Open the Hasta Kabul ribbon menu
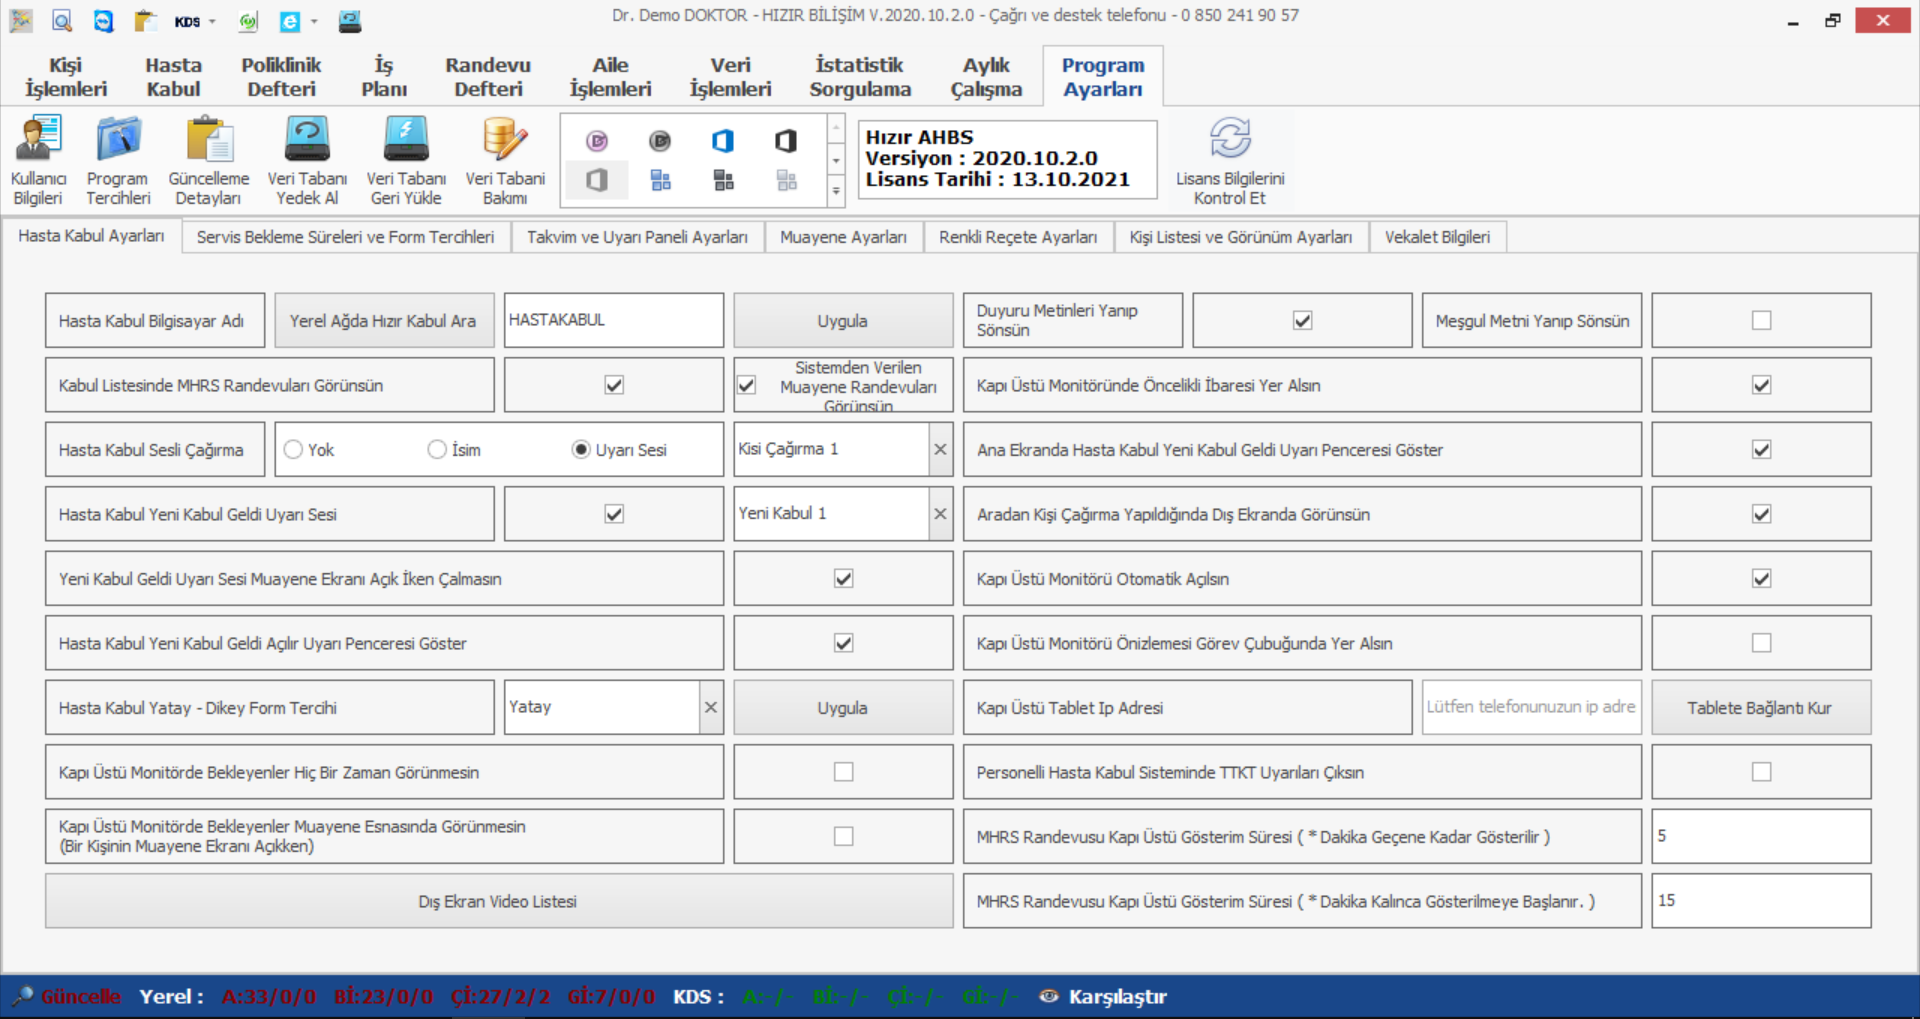Viewport: 1920px width, 1019px height. point(173,77)
